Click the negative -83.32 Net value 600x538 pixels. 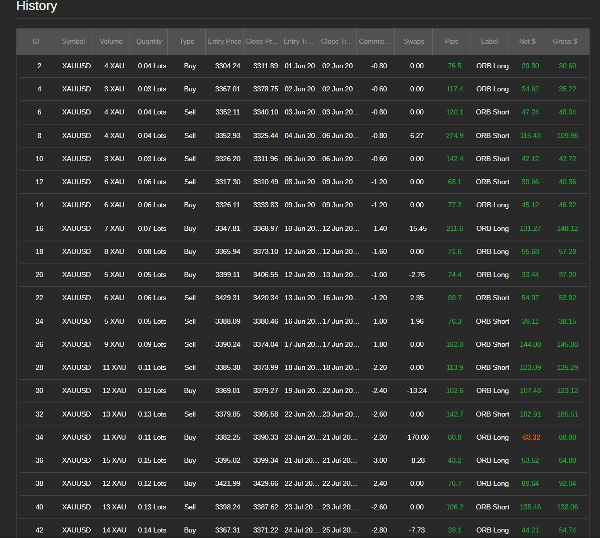click(x=530, y=437)
